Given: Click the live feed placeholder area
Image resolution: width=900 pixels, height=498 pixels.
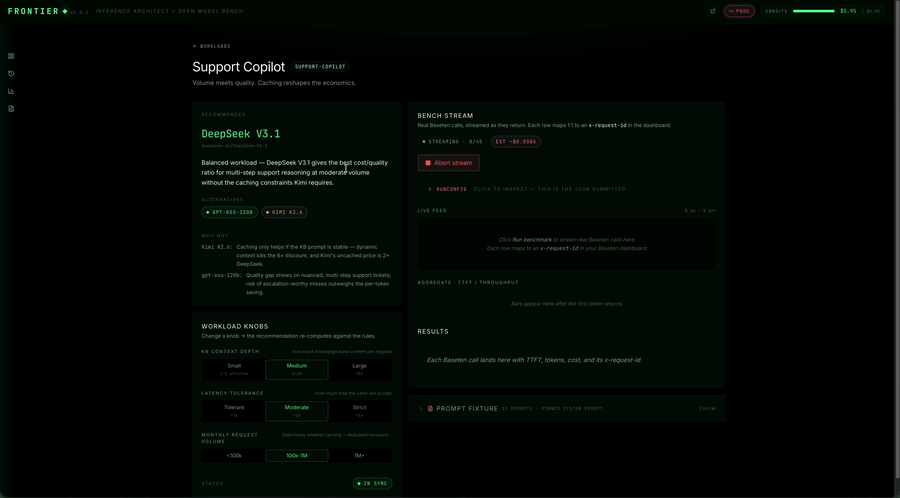Looking at the screenshot, I should coord(567,244).
